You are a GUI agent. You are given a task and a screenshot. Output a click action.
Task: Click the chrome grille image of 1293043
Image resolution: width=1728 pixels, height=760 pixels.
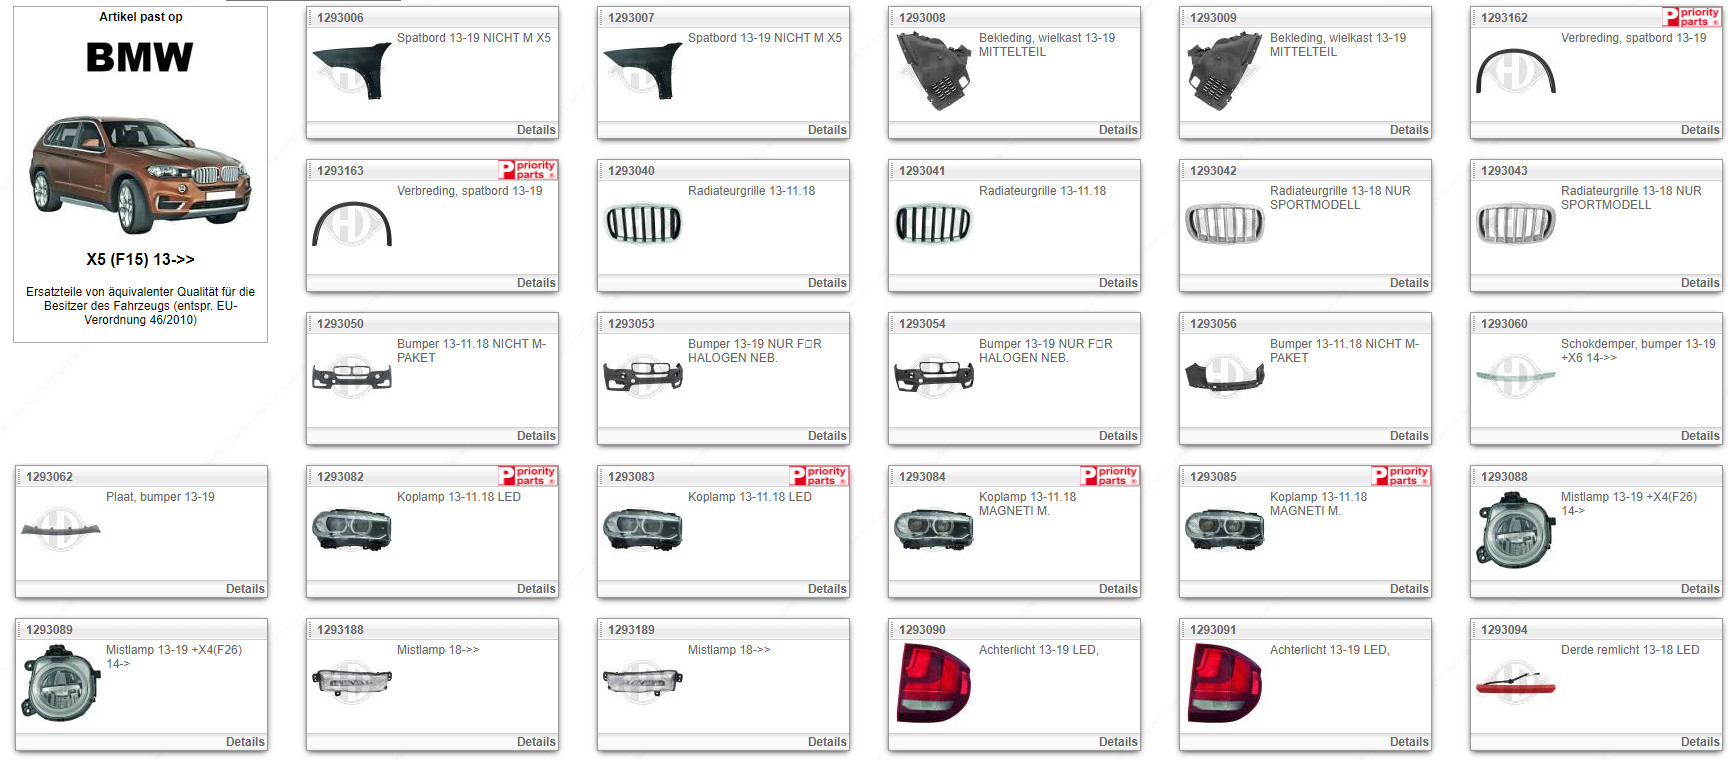tap(1516, 224)
